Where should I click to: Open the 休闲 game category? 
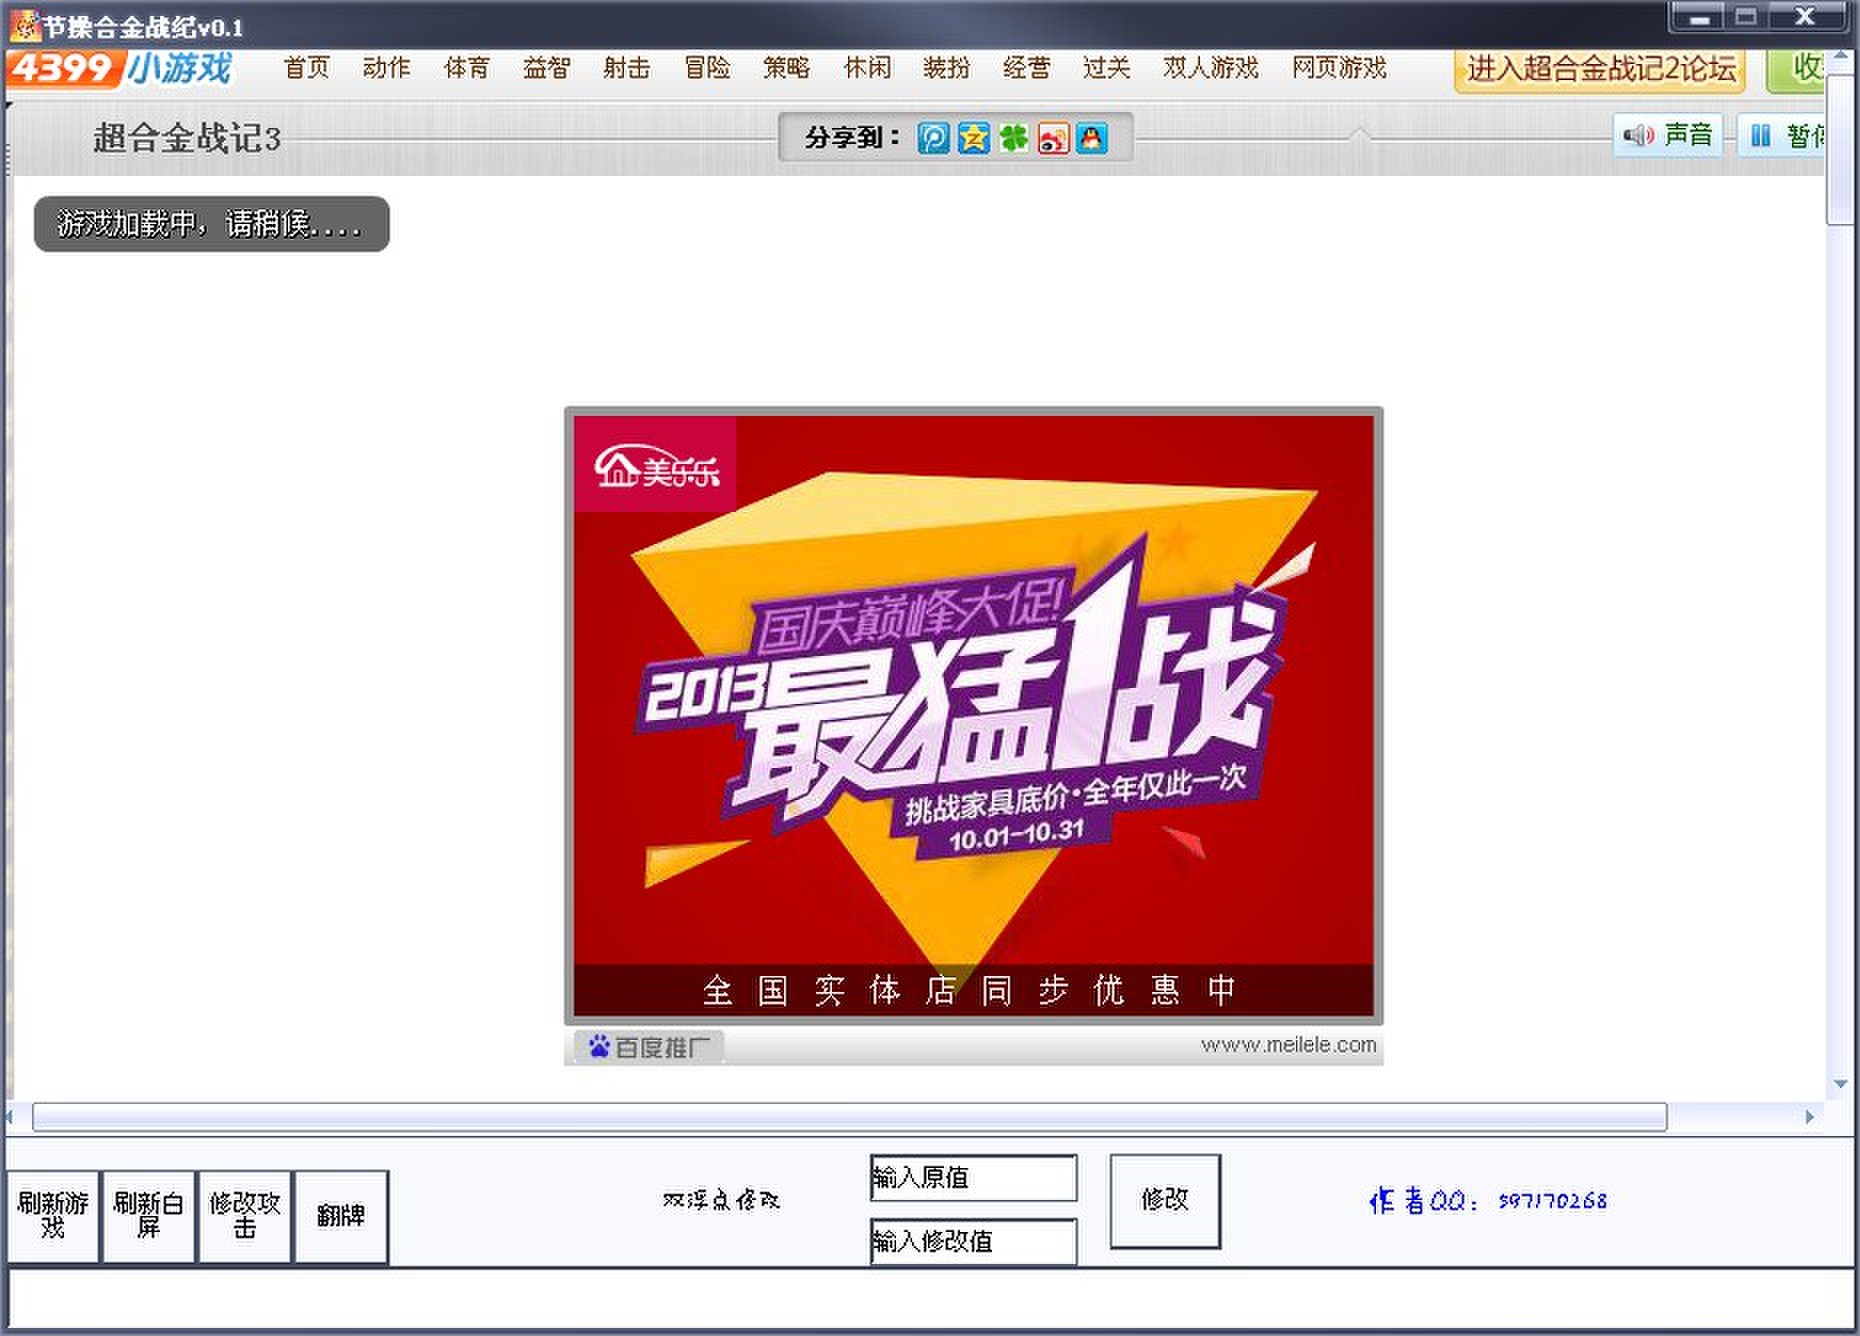867,68
